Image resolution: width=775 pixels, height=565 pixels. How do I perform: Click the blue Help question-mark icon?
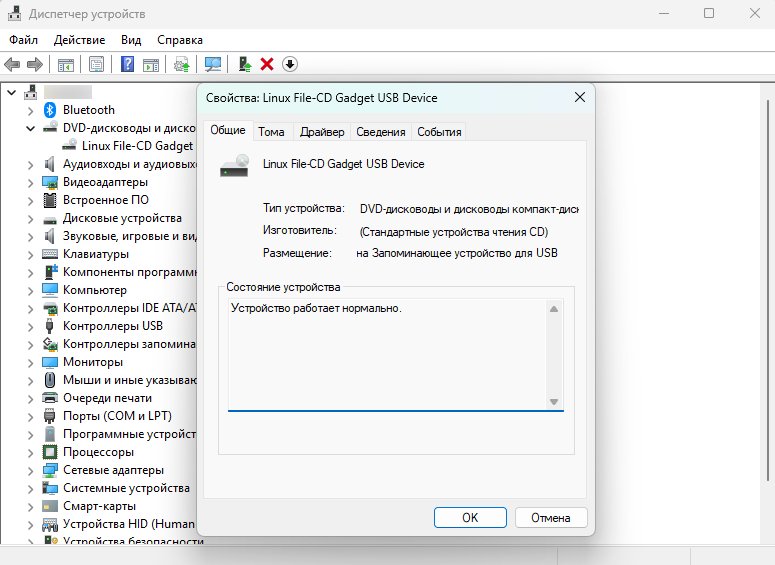[128, 64]
